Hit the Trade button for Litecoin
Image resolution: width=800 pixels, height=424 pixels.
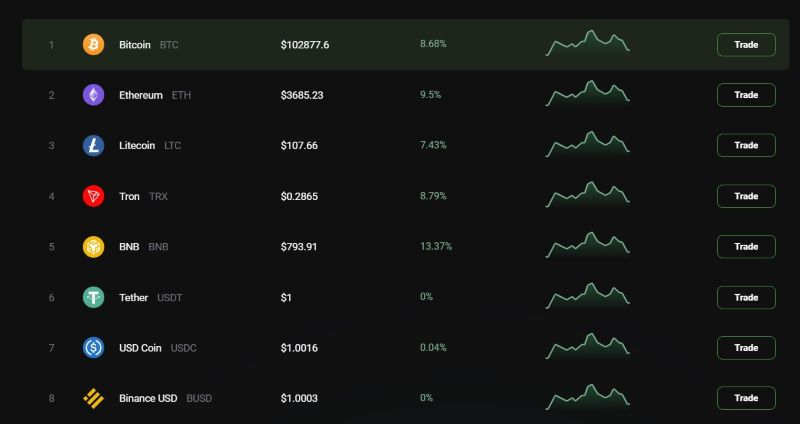tap(746, 145)
